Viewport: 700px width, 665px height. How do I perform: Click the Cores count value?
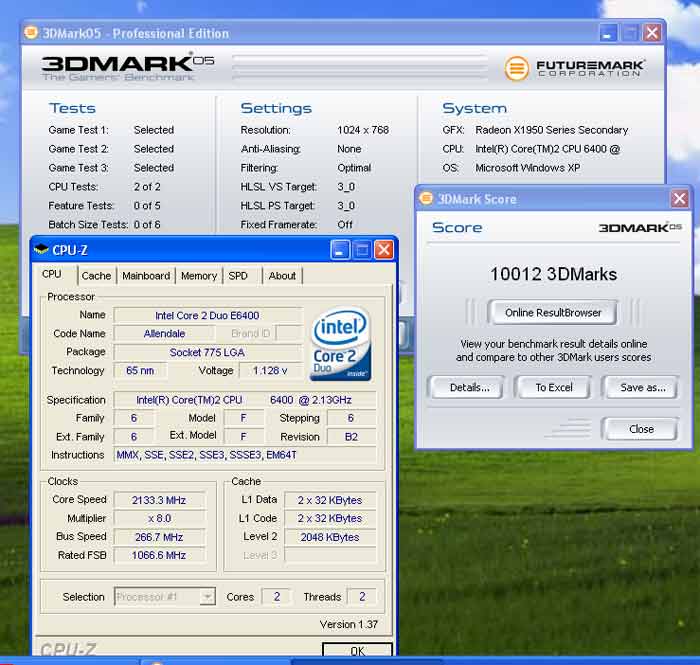[x=277, y=597]
